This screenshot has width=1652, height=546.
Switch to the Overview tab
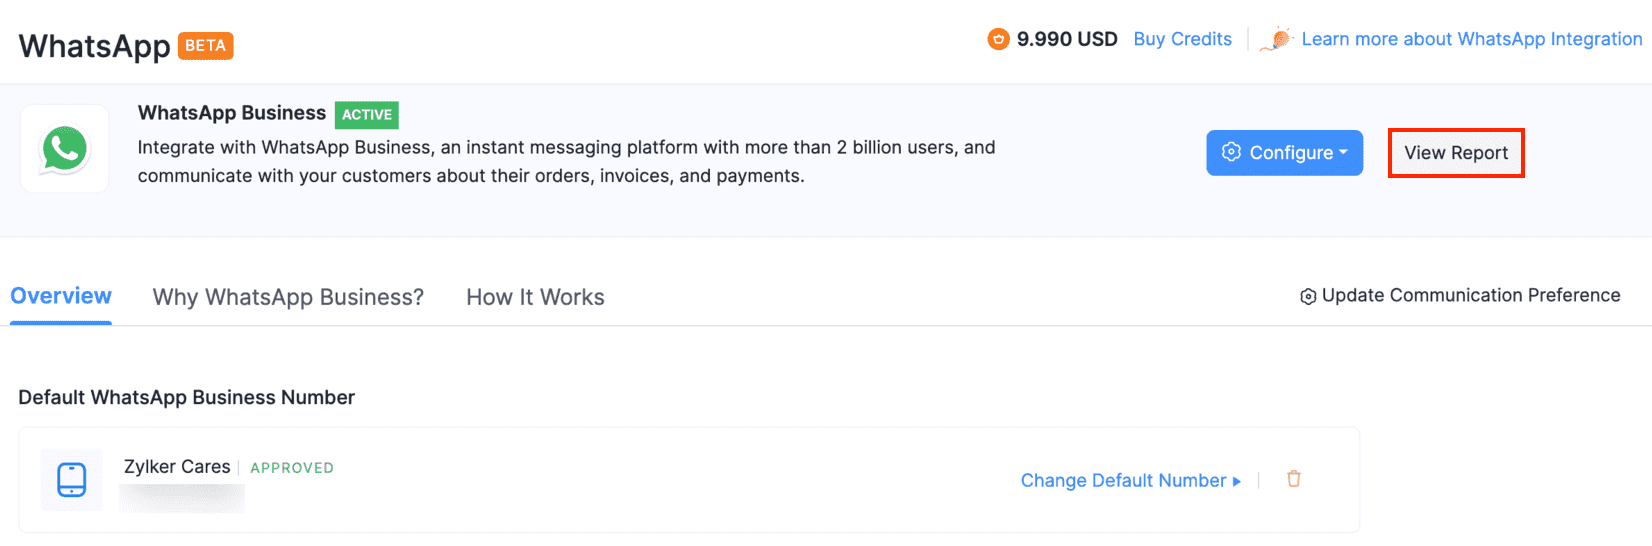pyautogui.click(x=61, y=297)
